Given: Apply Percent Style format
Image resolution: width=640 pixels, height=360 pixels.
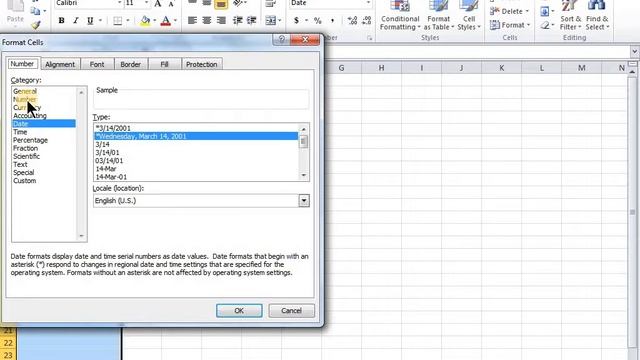Looking at the screenshot, I should (x=318, y=20).
